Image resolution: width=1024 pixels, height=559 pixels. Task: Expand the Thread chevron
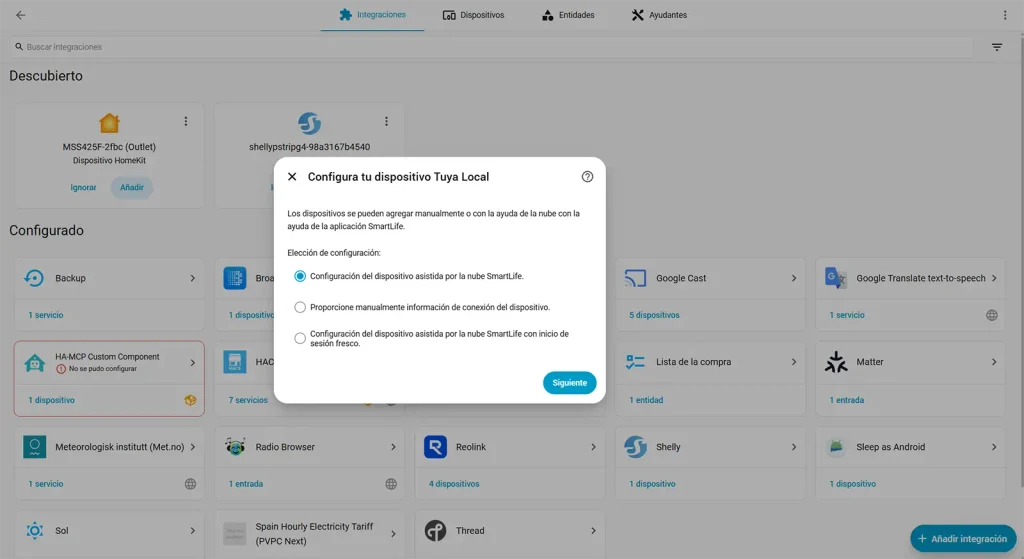593,531
